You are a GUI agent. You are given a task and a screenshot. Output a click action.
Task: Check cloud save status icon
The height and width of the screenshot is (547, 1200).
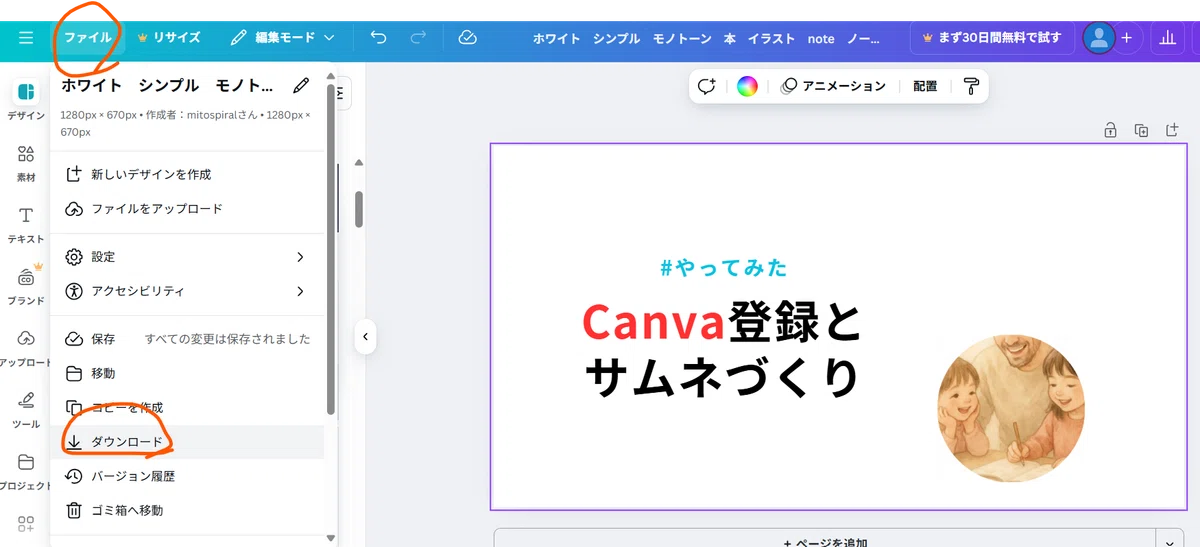coord(467,38)
